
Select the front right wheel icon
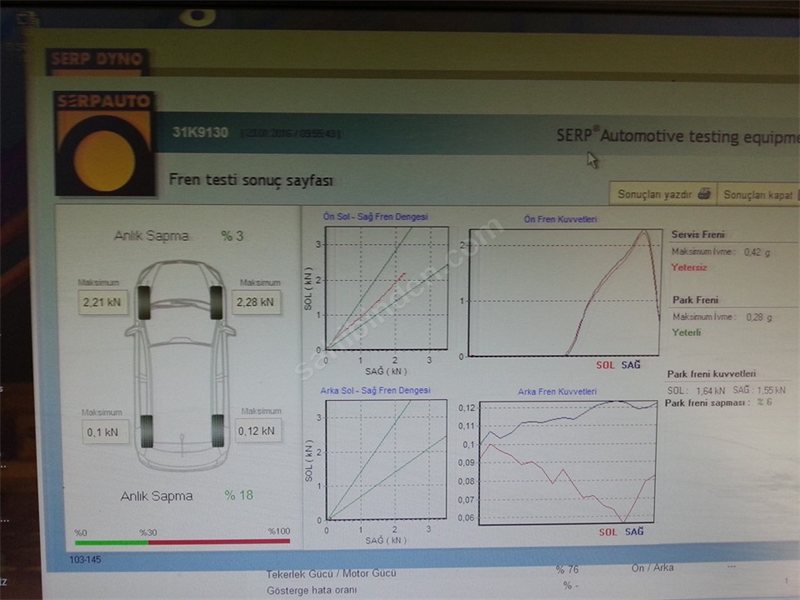216,299
